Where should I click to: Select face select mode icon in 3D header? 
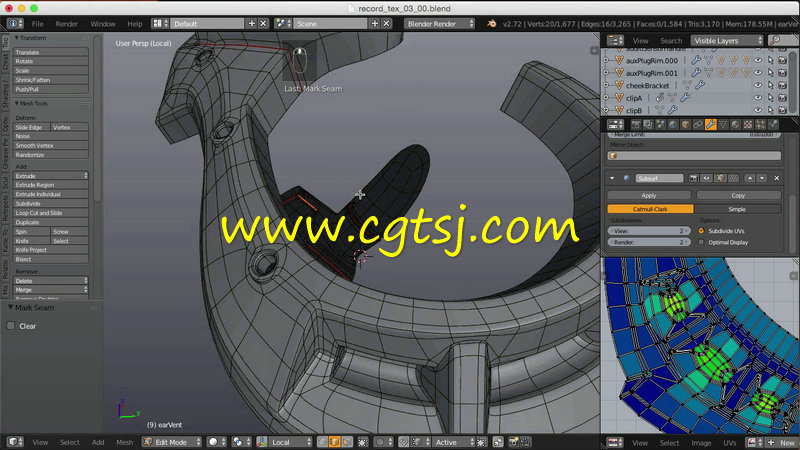[x=347, y=442]
